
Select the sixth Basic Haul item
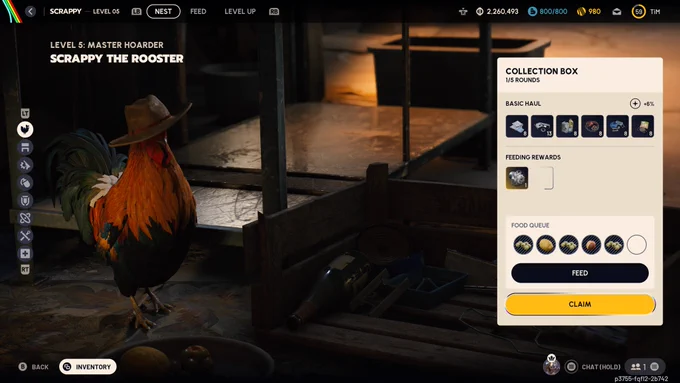[643, 126]
